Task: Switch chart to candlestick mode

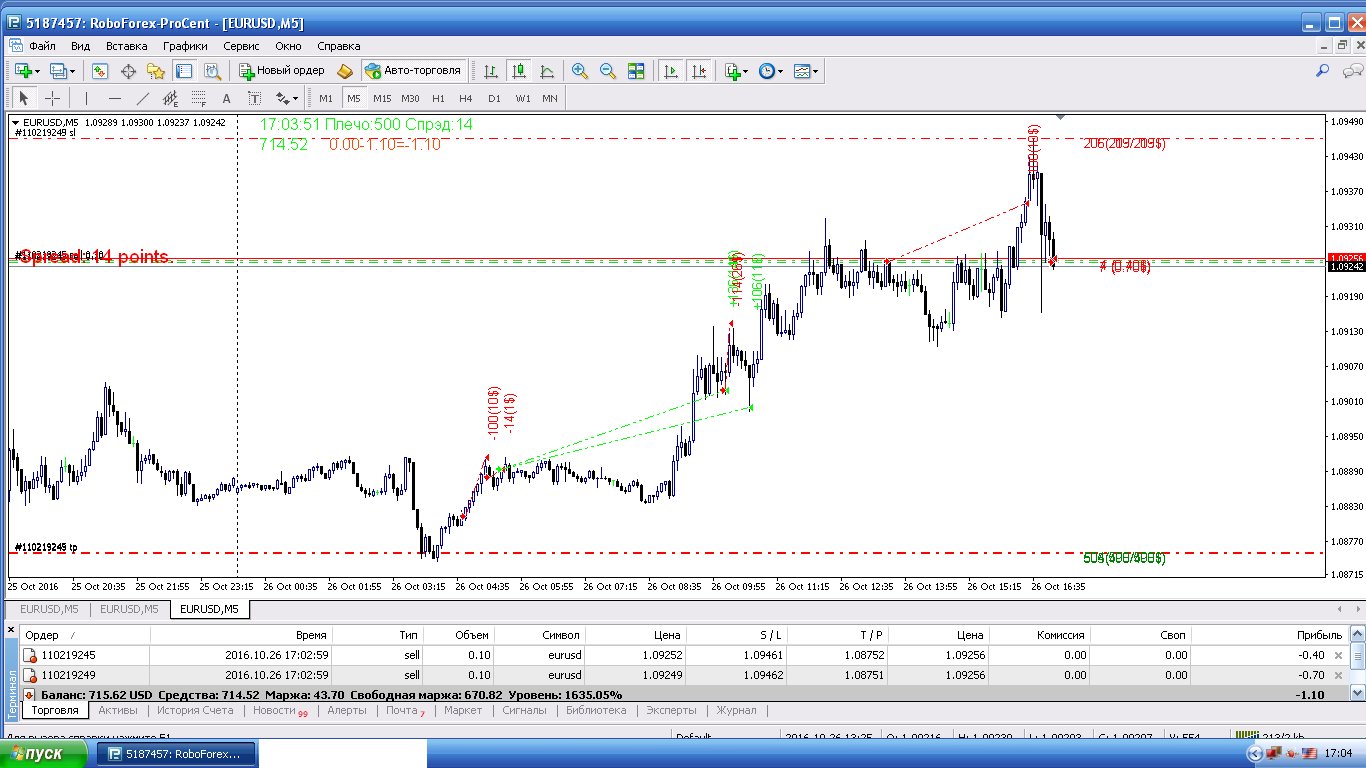Action: pyautogui.click(x=518, y=71)
